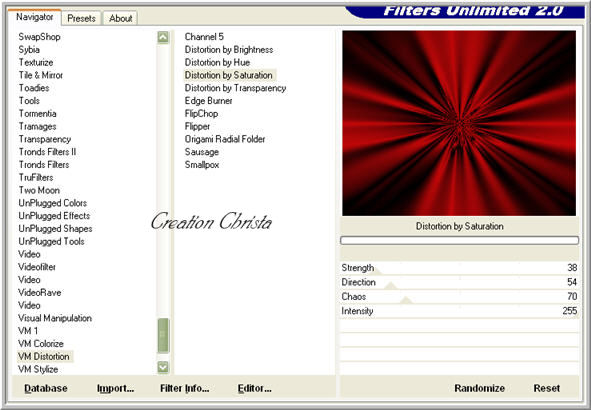This screenshot has width=591, height=410.
Task: Click the Database button
Action: tap(46, 388)
